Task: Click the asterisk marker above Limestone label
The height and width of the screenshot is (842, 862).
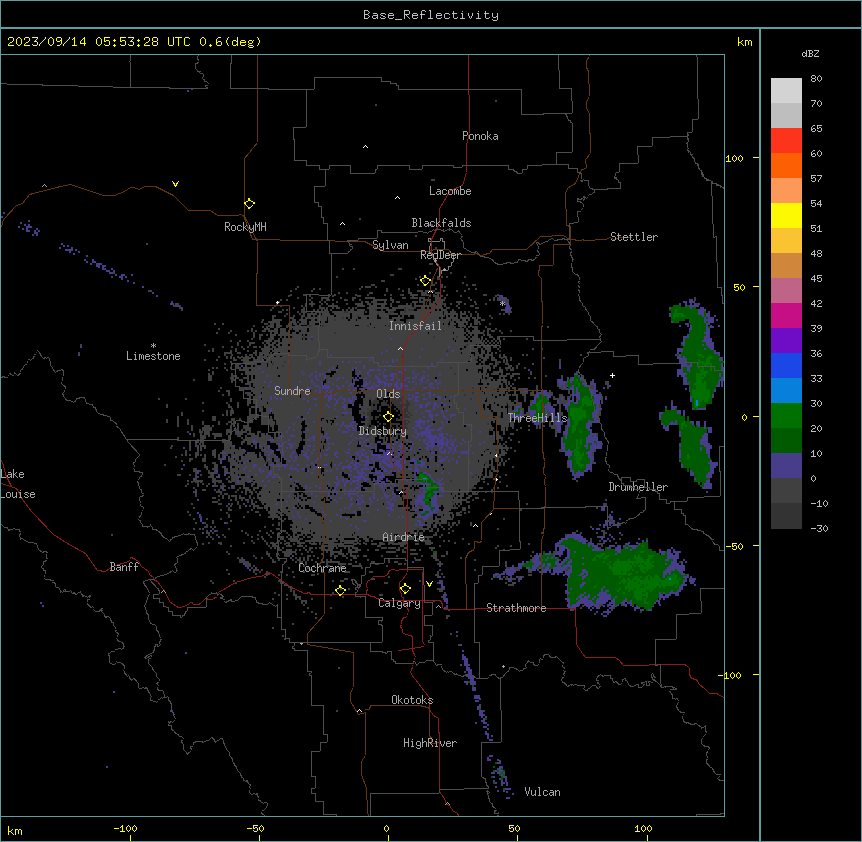Action: tap(153, 346)
